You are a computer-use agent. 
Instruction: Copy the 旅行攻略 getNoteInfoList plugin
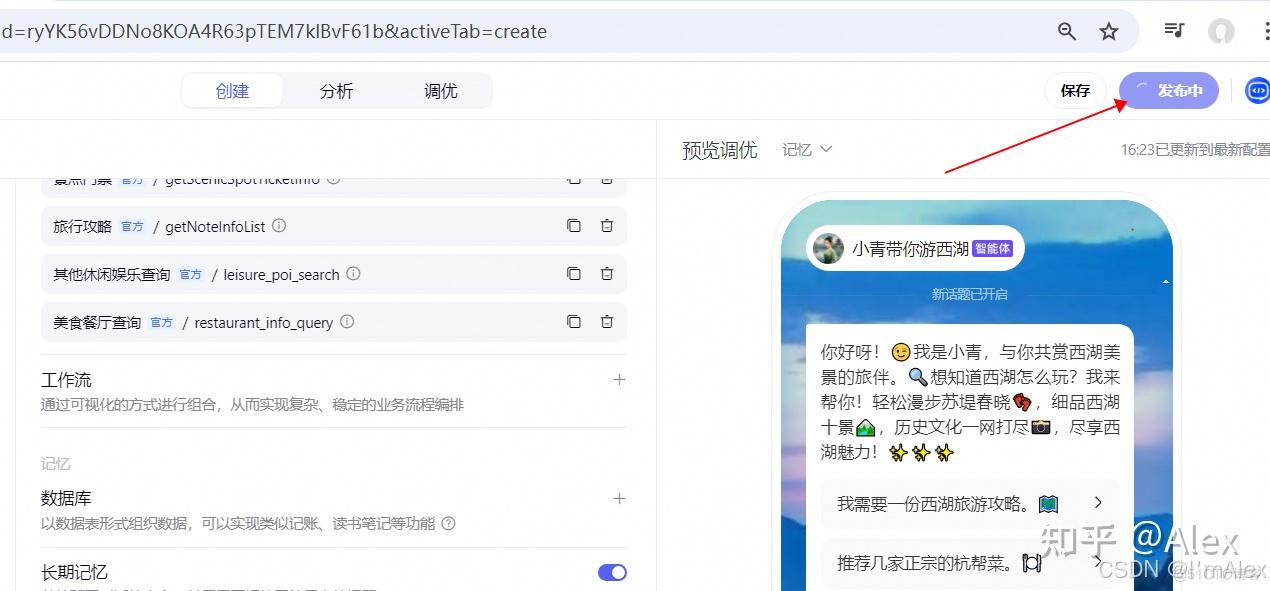coord(573,226)
